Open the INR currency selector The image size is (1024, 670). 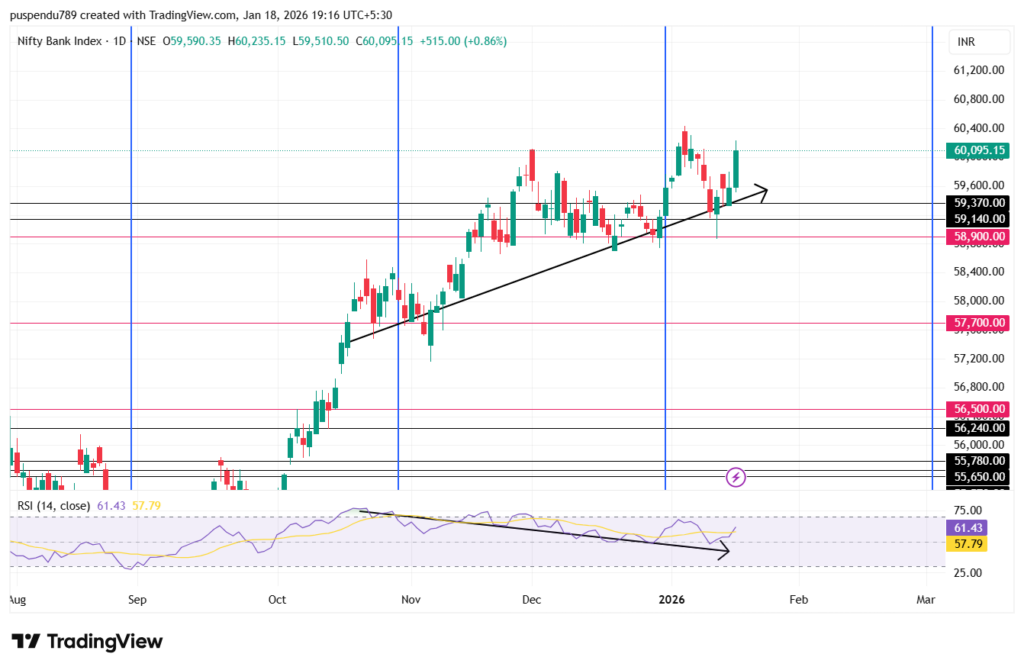pos(966,42)
